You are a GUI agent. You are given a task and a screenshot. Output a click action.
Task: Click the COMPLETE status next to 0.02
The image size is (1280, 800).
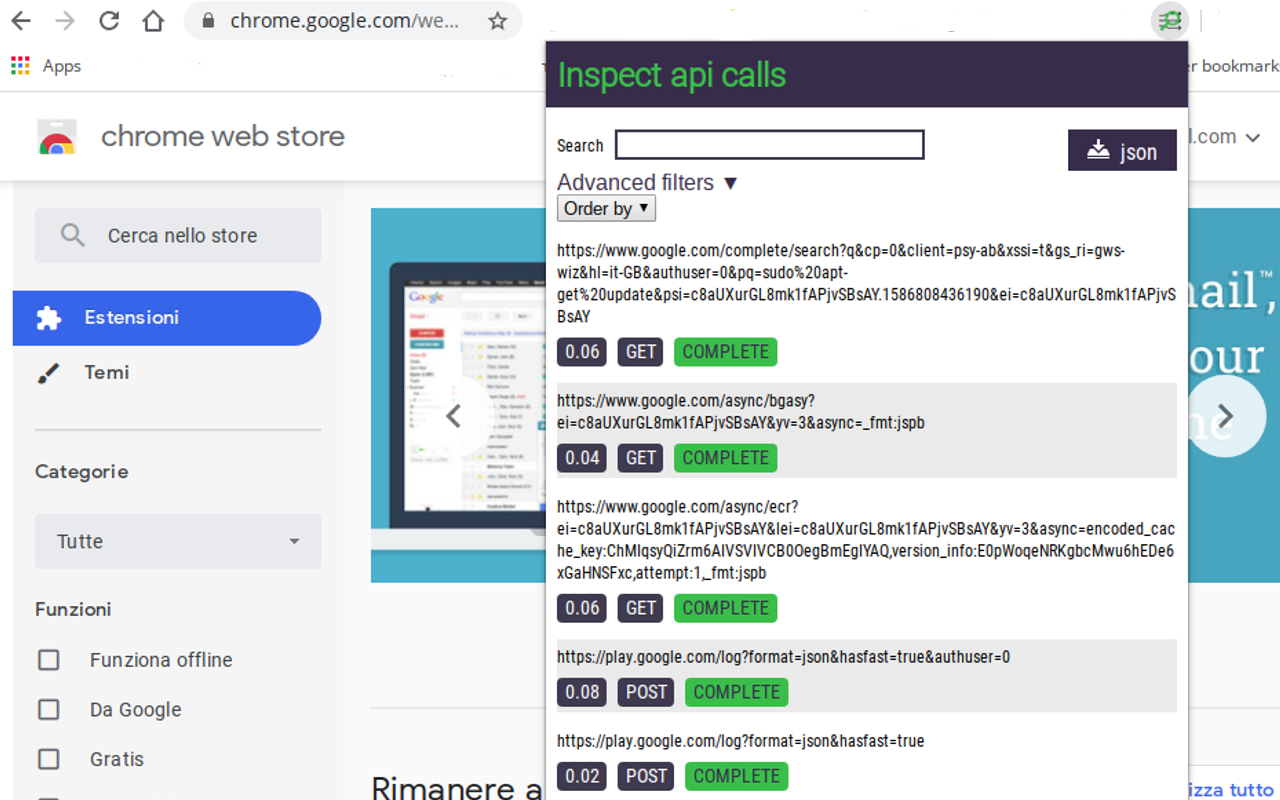[x=736, y=776]
